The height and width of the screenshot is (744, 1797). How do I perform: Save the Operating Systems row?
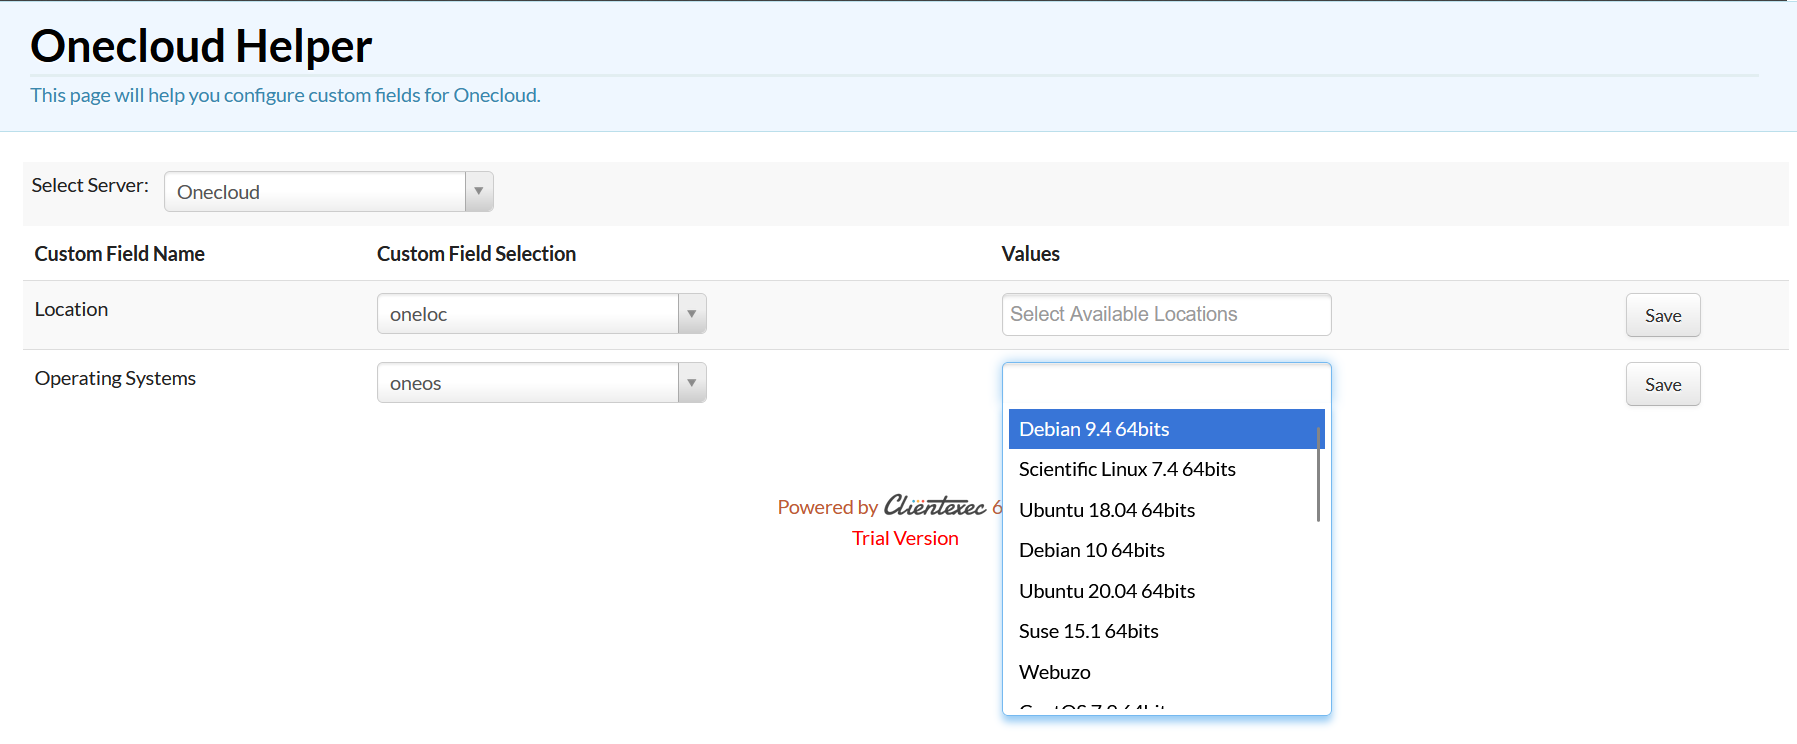click(1663, 384)
